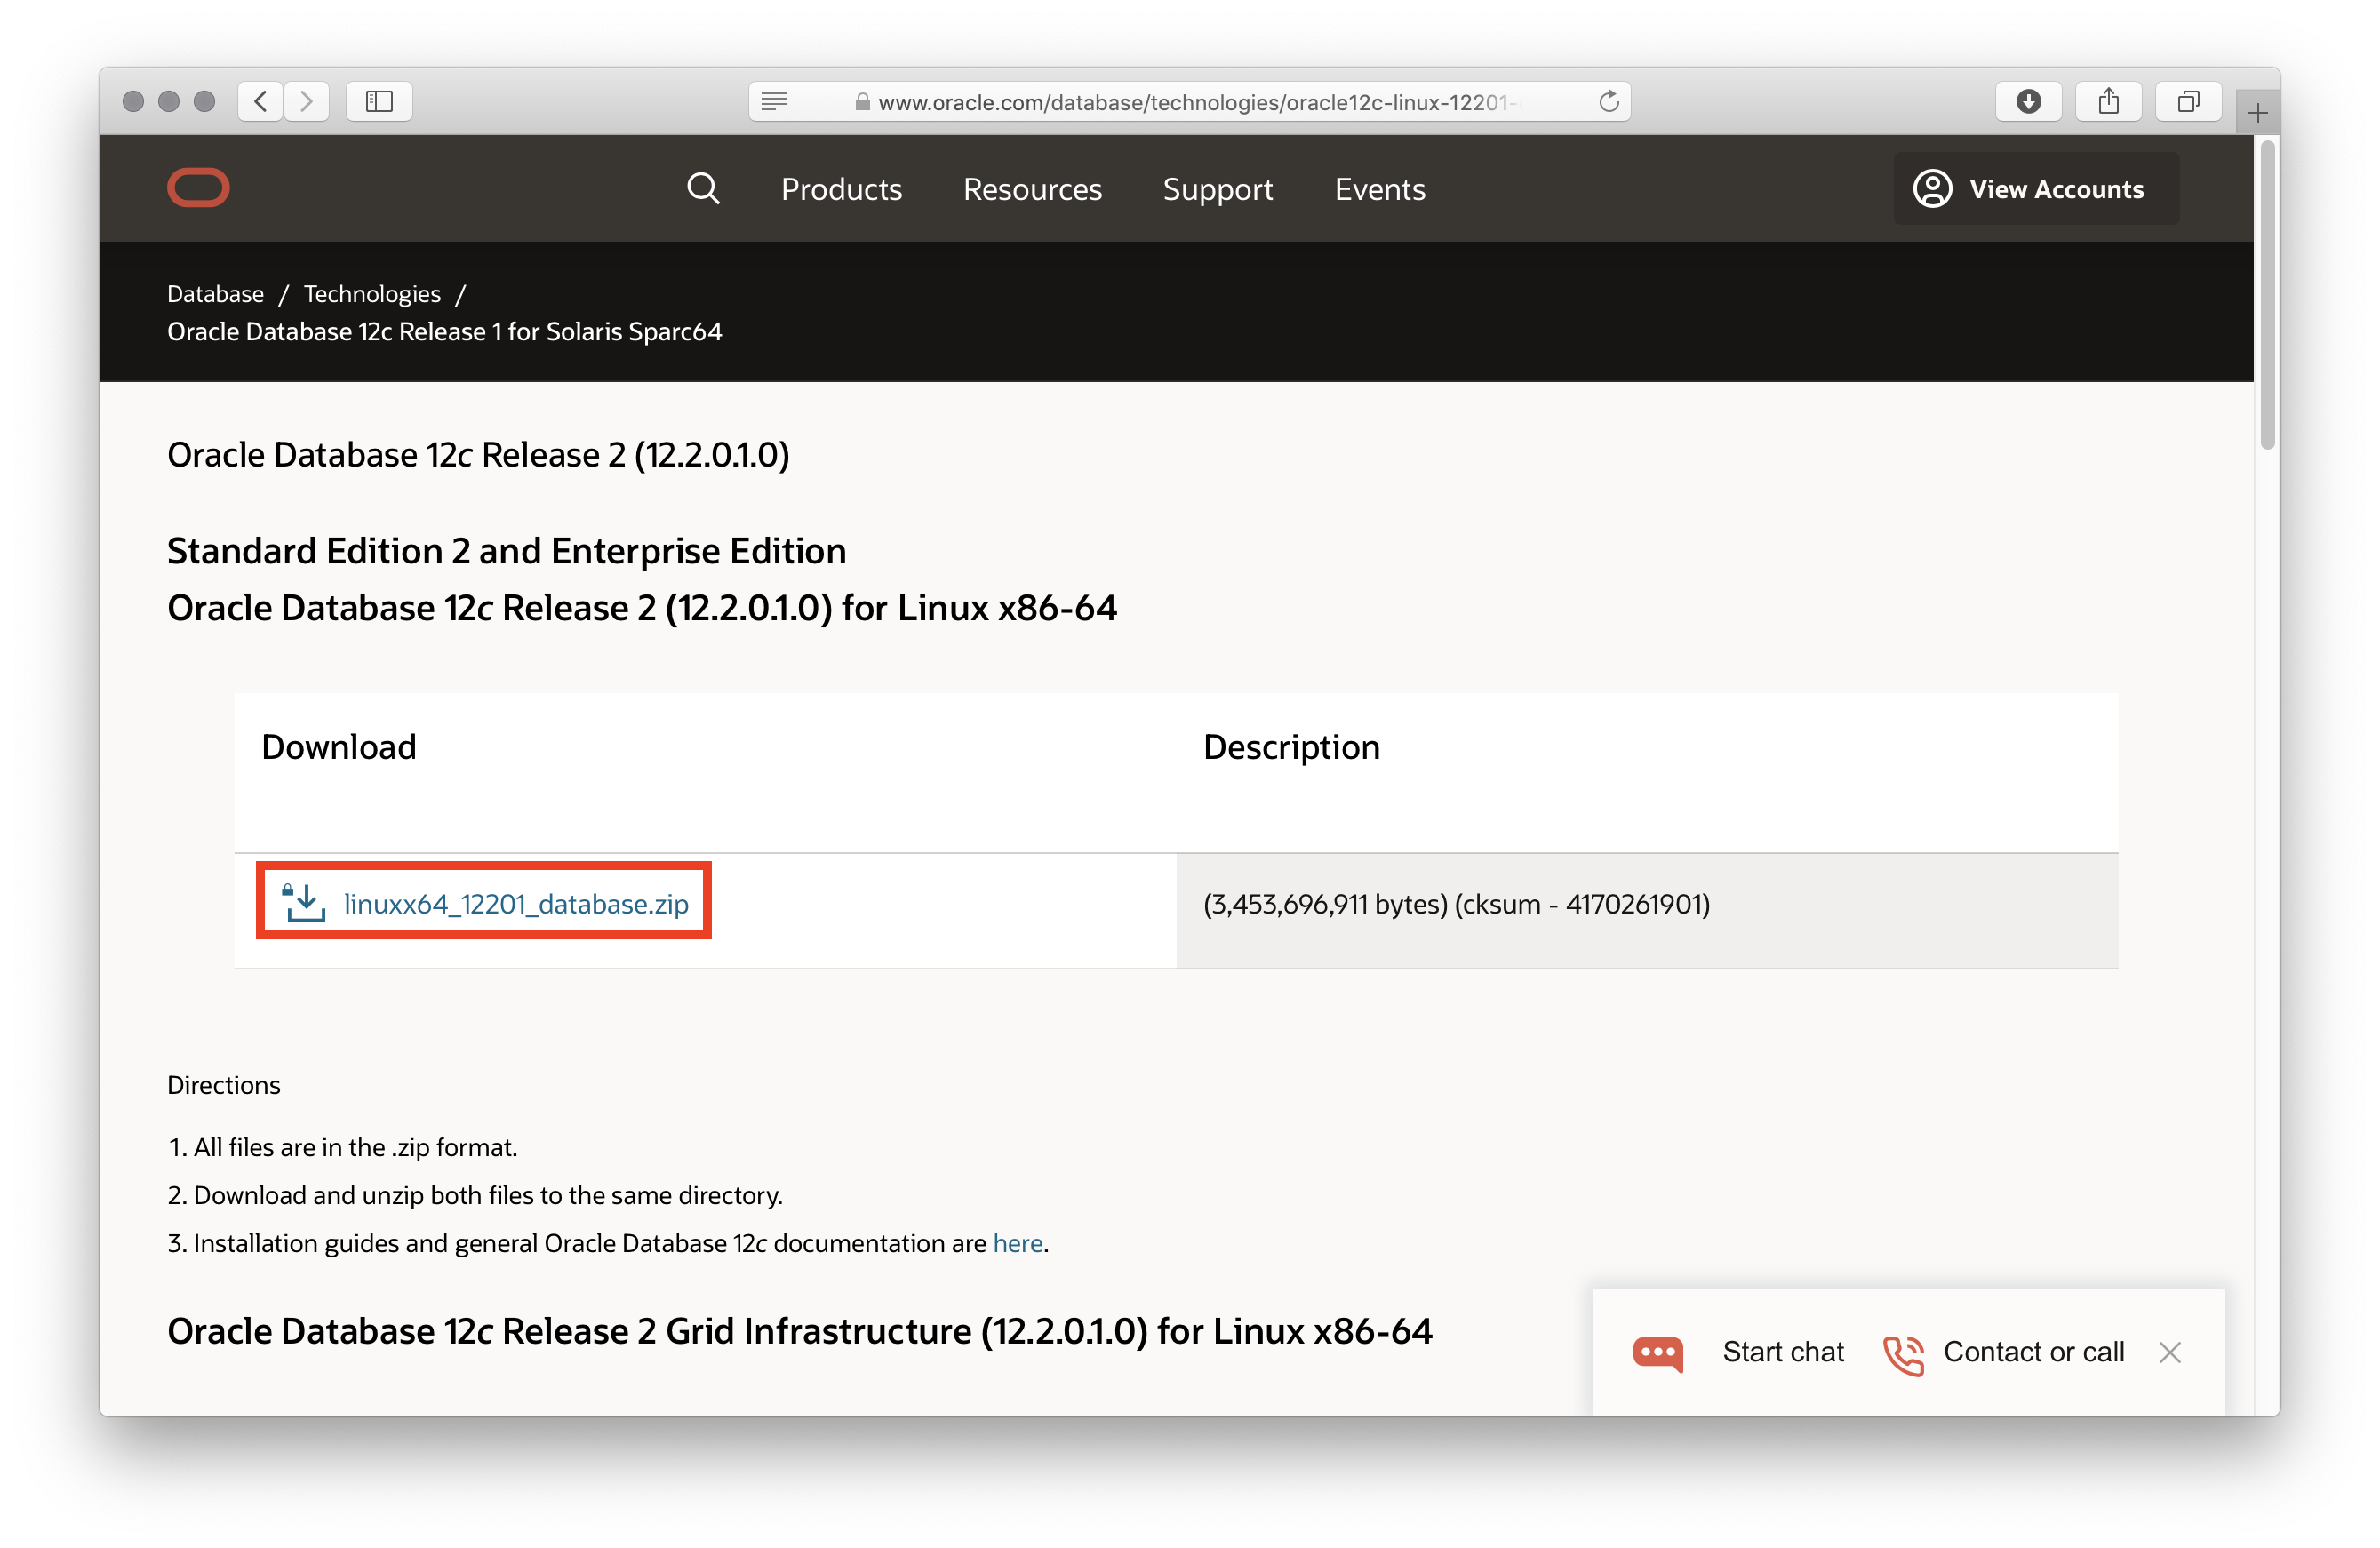Click the account avatar icon

point(1932,188)
